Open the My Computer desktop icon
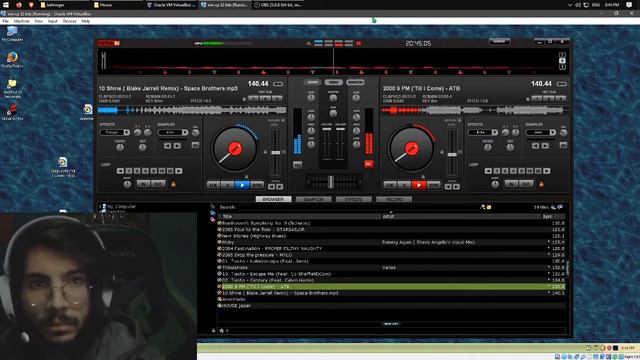 12,34
